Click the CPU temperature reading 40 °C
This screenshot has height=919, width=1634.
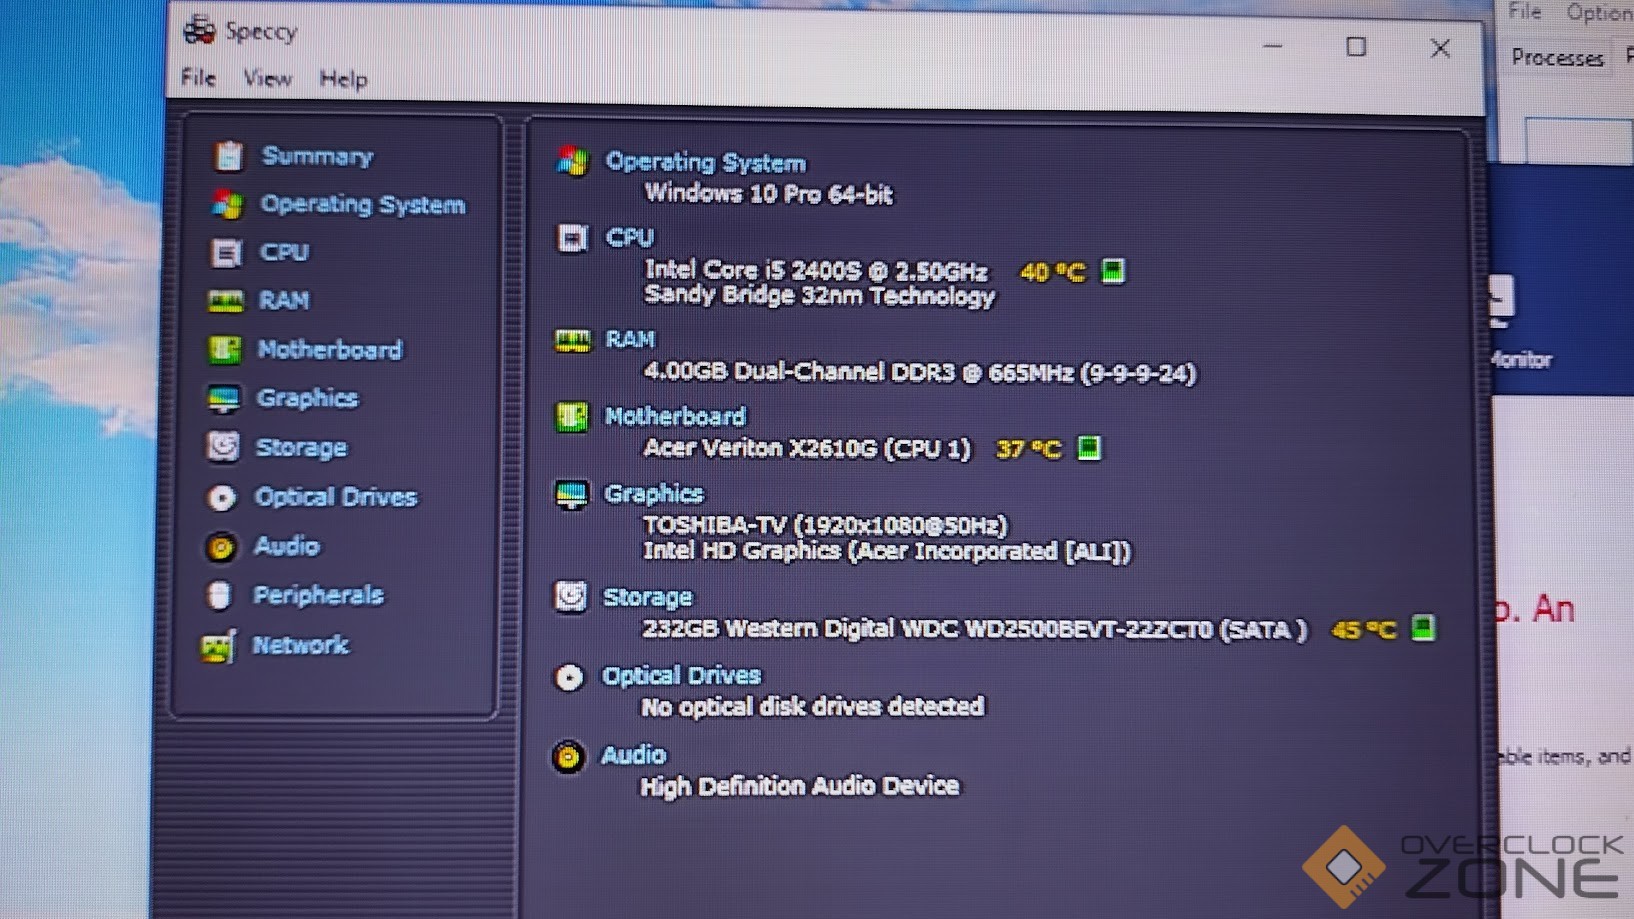tap(1052, 272)
